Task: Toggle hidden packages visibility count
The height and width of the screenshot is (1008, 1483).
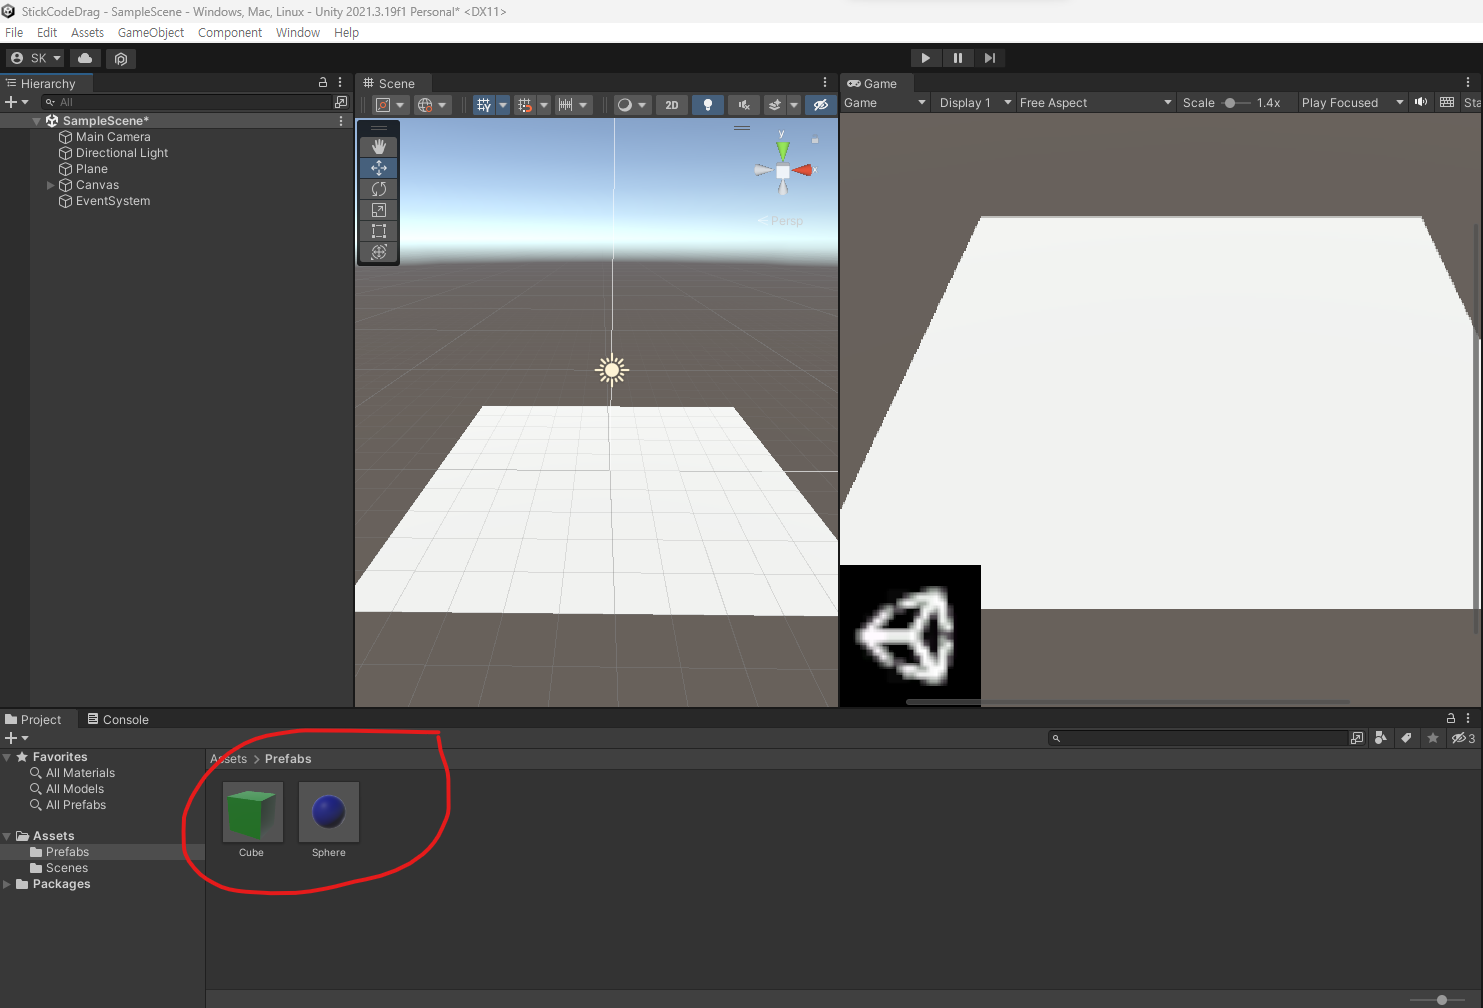Action: (1463, 738)
